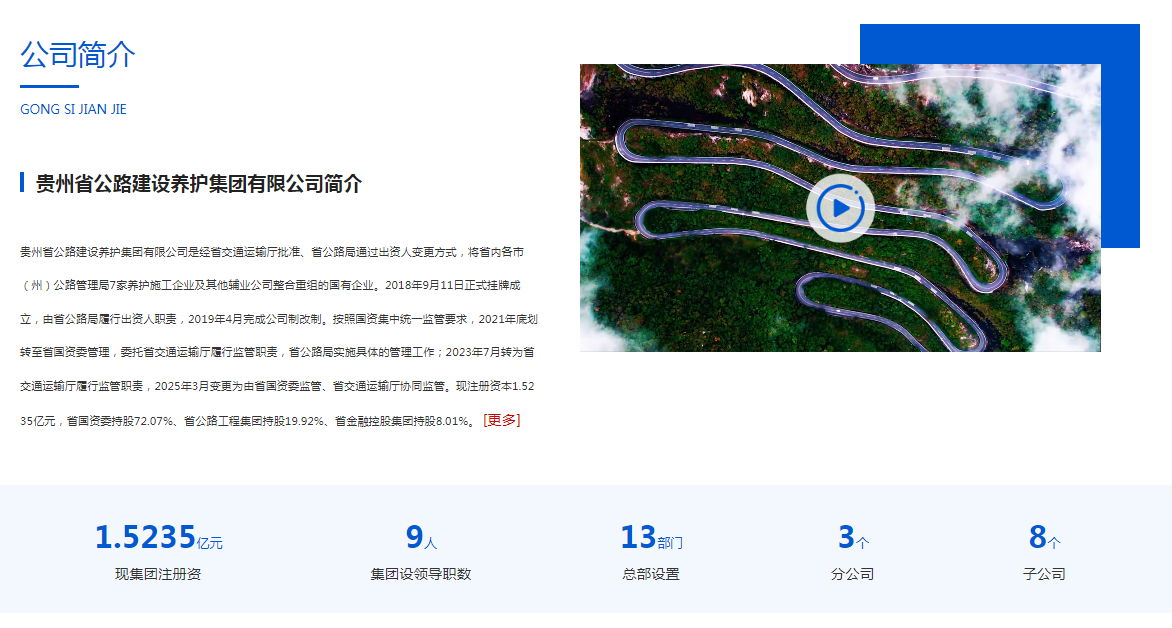Select the 贵州省公路建设养护集团有限公司简介 title
Image resolution: width=1172 pixels, height=628 pixels.
click(198, 184)
